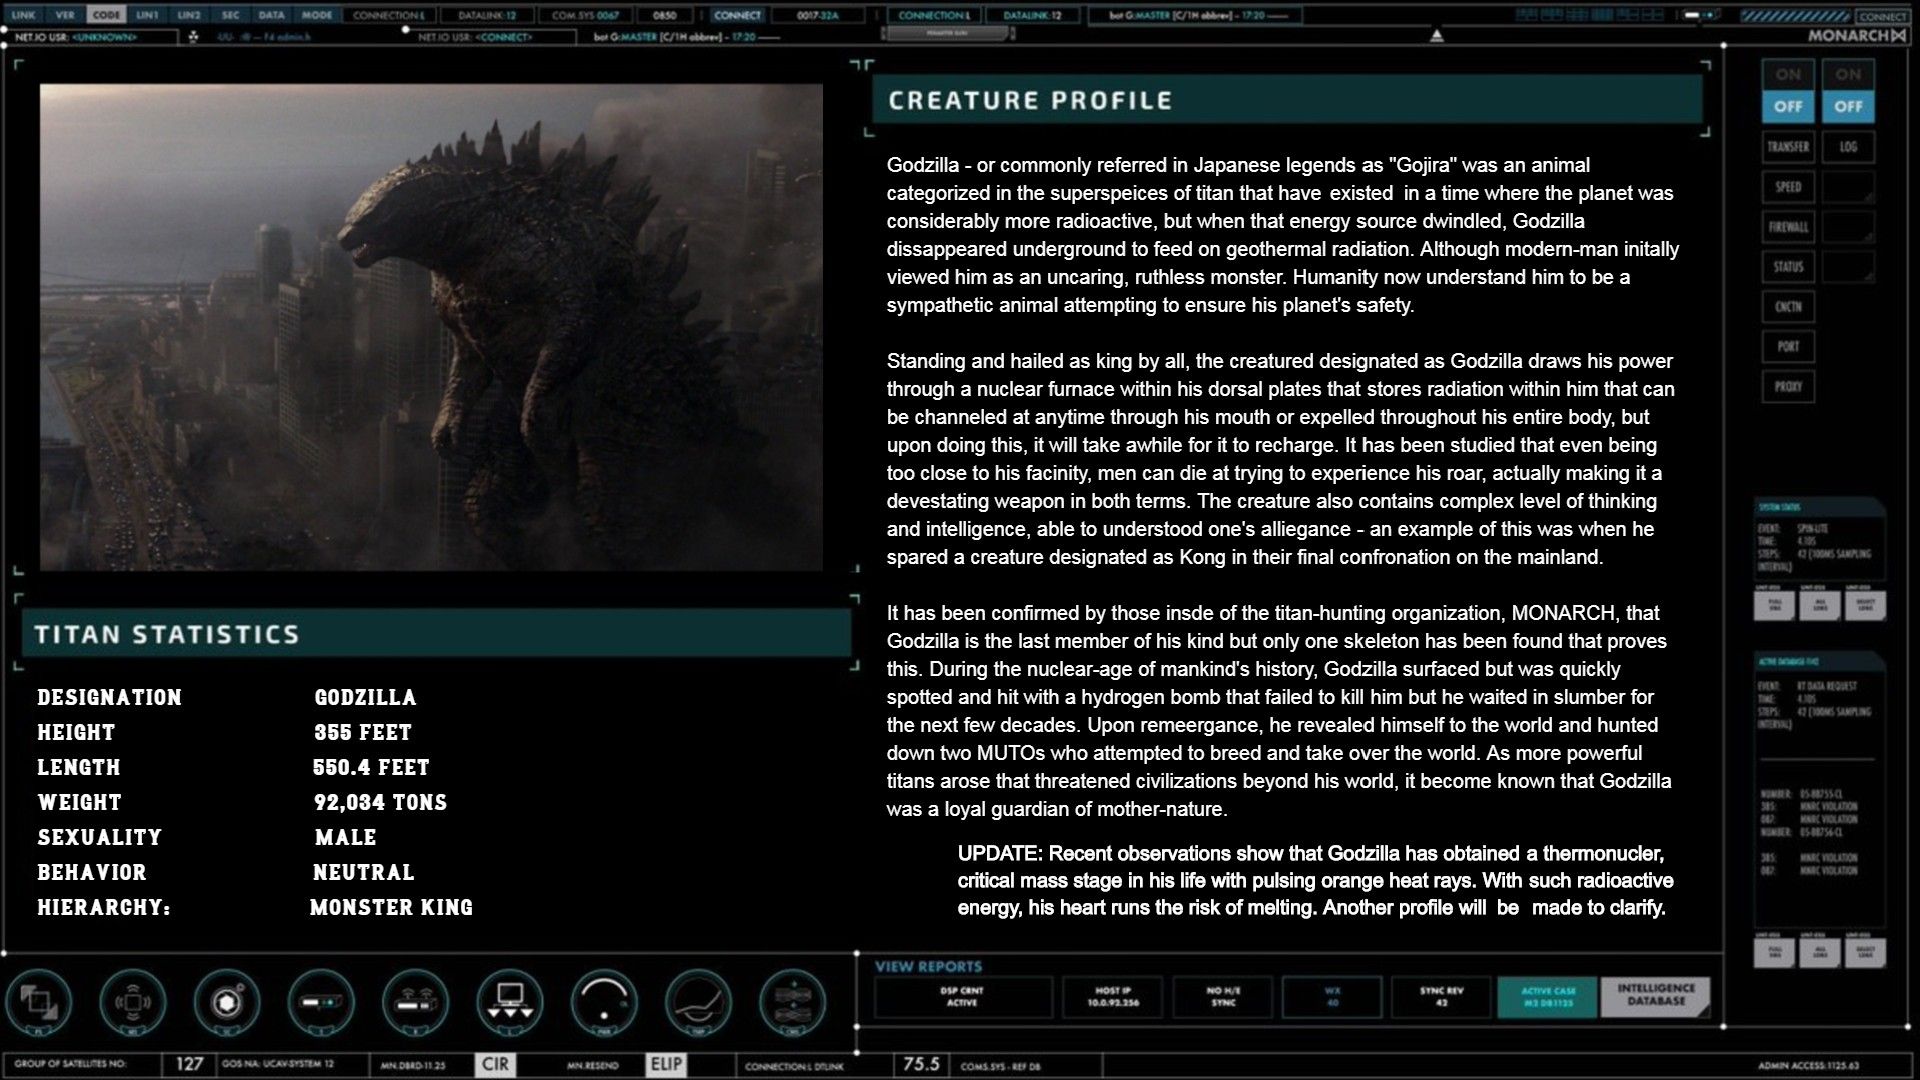Click the TRANSFER button
Viewport: 1920px width, 1080px height.
pyautogui.click(x=1787, y=147)
